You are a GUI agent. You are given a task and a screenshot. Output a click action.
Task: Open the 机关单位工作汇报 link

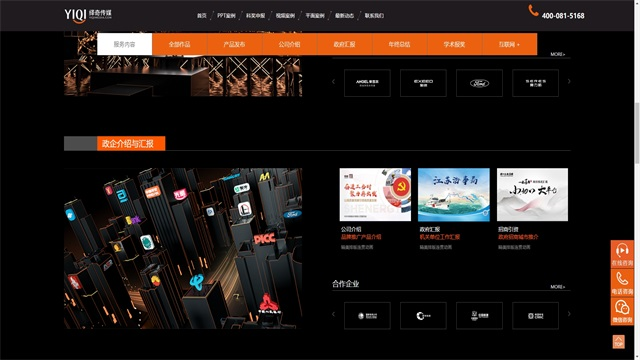pos(440,237)
